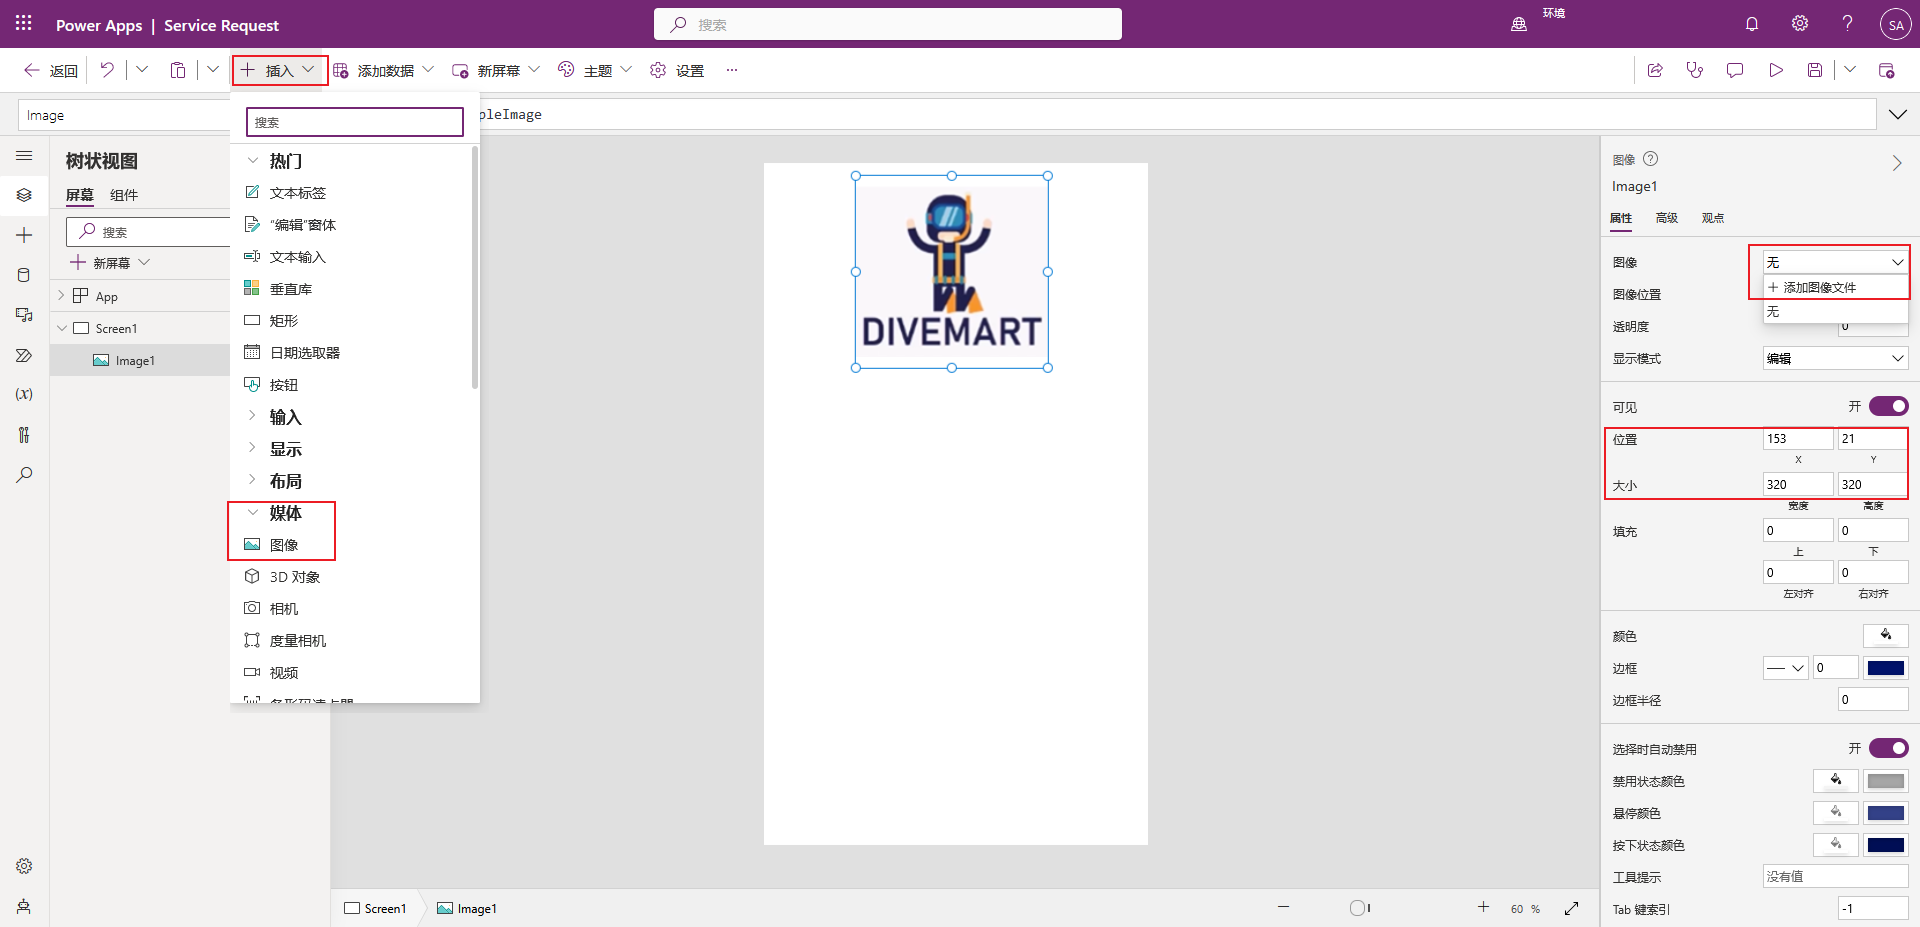Open the virtual agent icon in the left rail

(24, 906)
